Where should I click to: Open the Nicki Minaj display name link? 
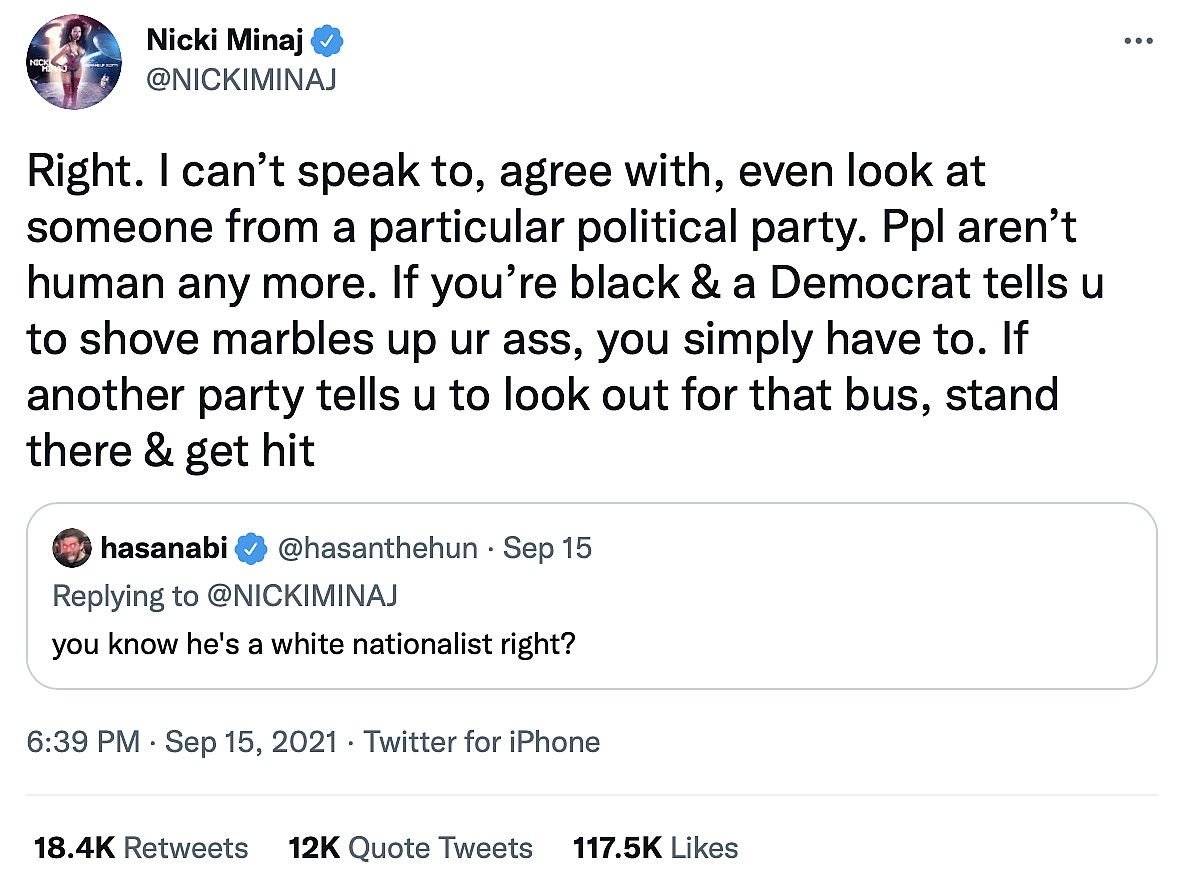click(224, 41)
